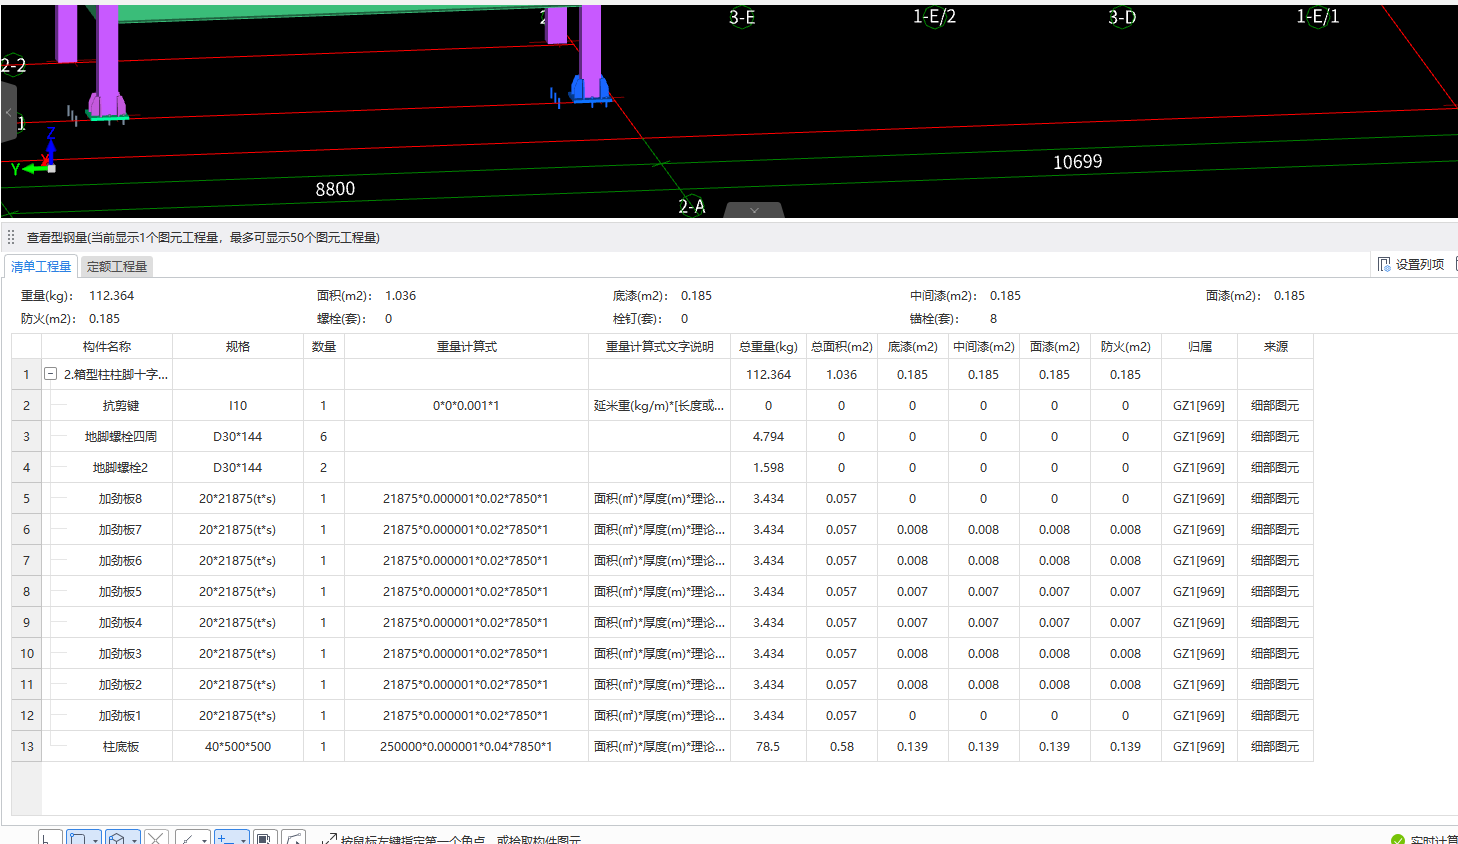
Task: Select the 柱底板 row in the table
Action: 662,746
